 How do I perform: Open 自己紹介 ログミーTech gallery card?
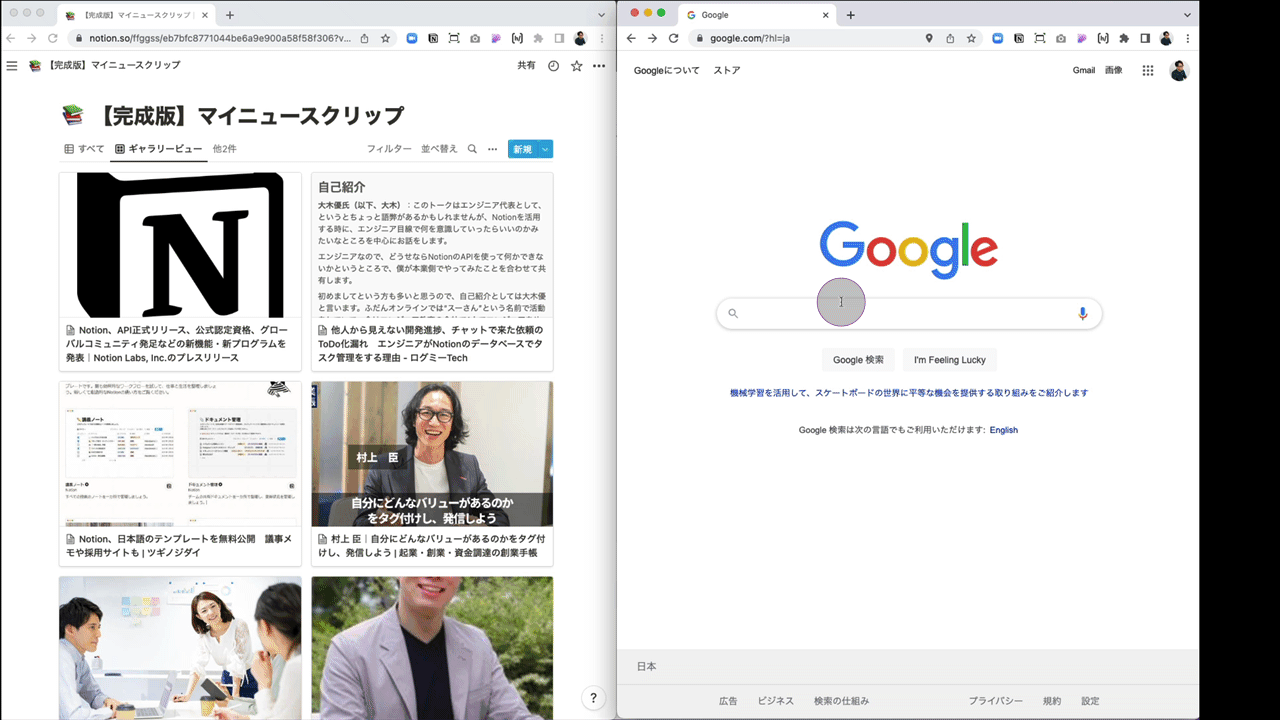432,271
